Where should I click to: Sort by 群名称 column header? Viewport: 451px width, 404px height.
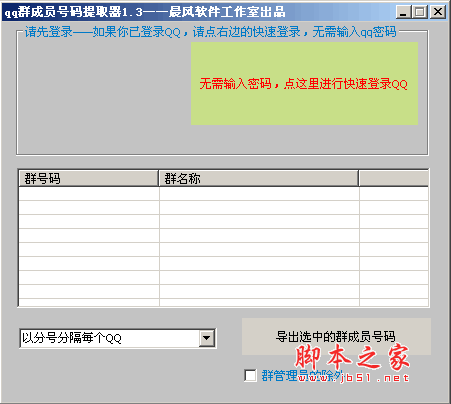click(x=259, y=178)
